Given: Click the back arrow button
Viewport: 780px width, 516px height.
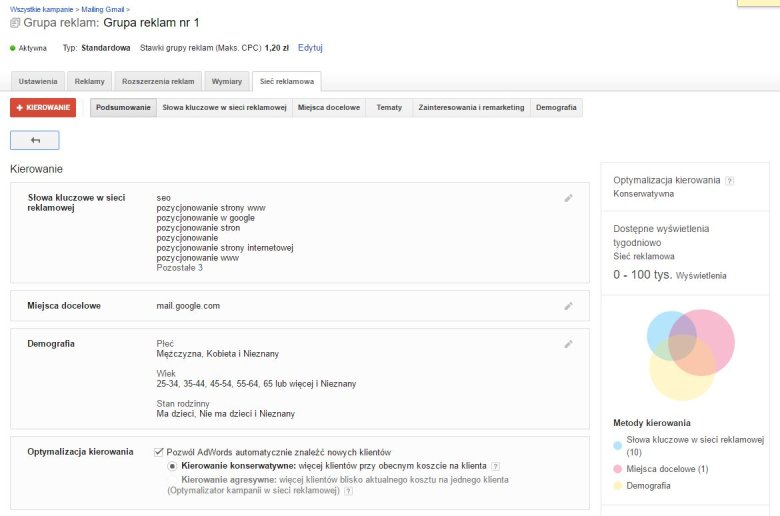Looking at the screenshot, I should [x=35, y=141].
